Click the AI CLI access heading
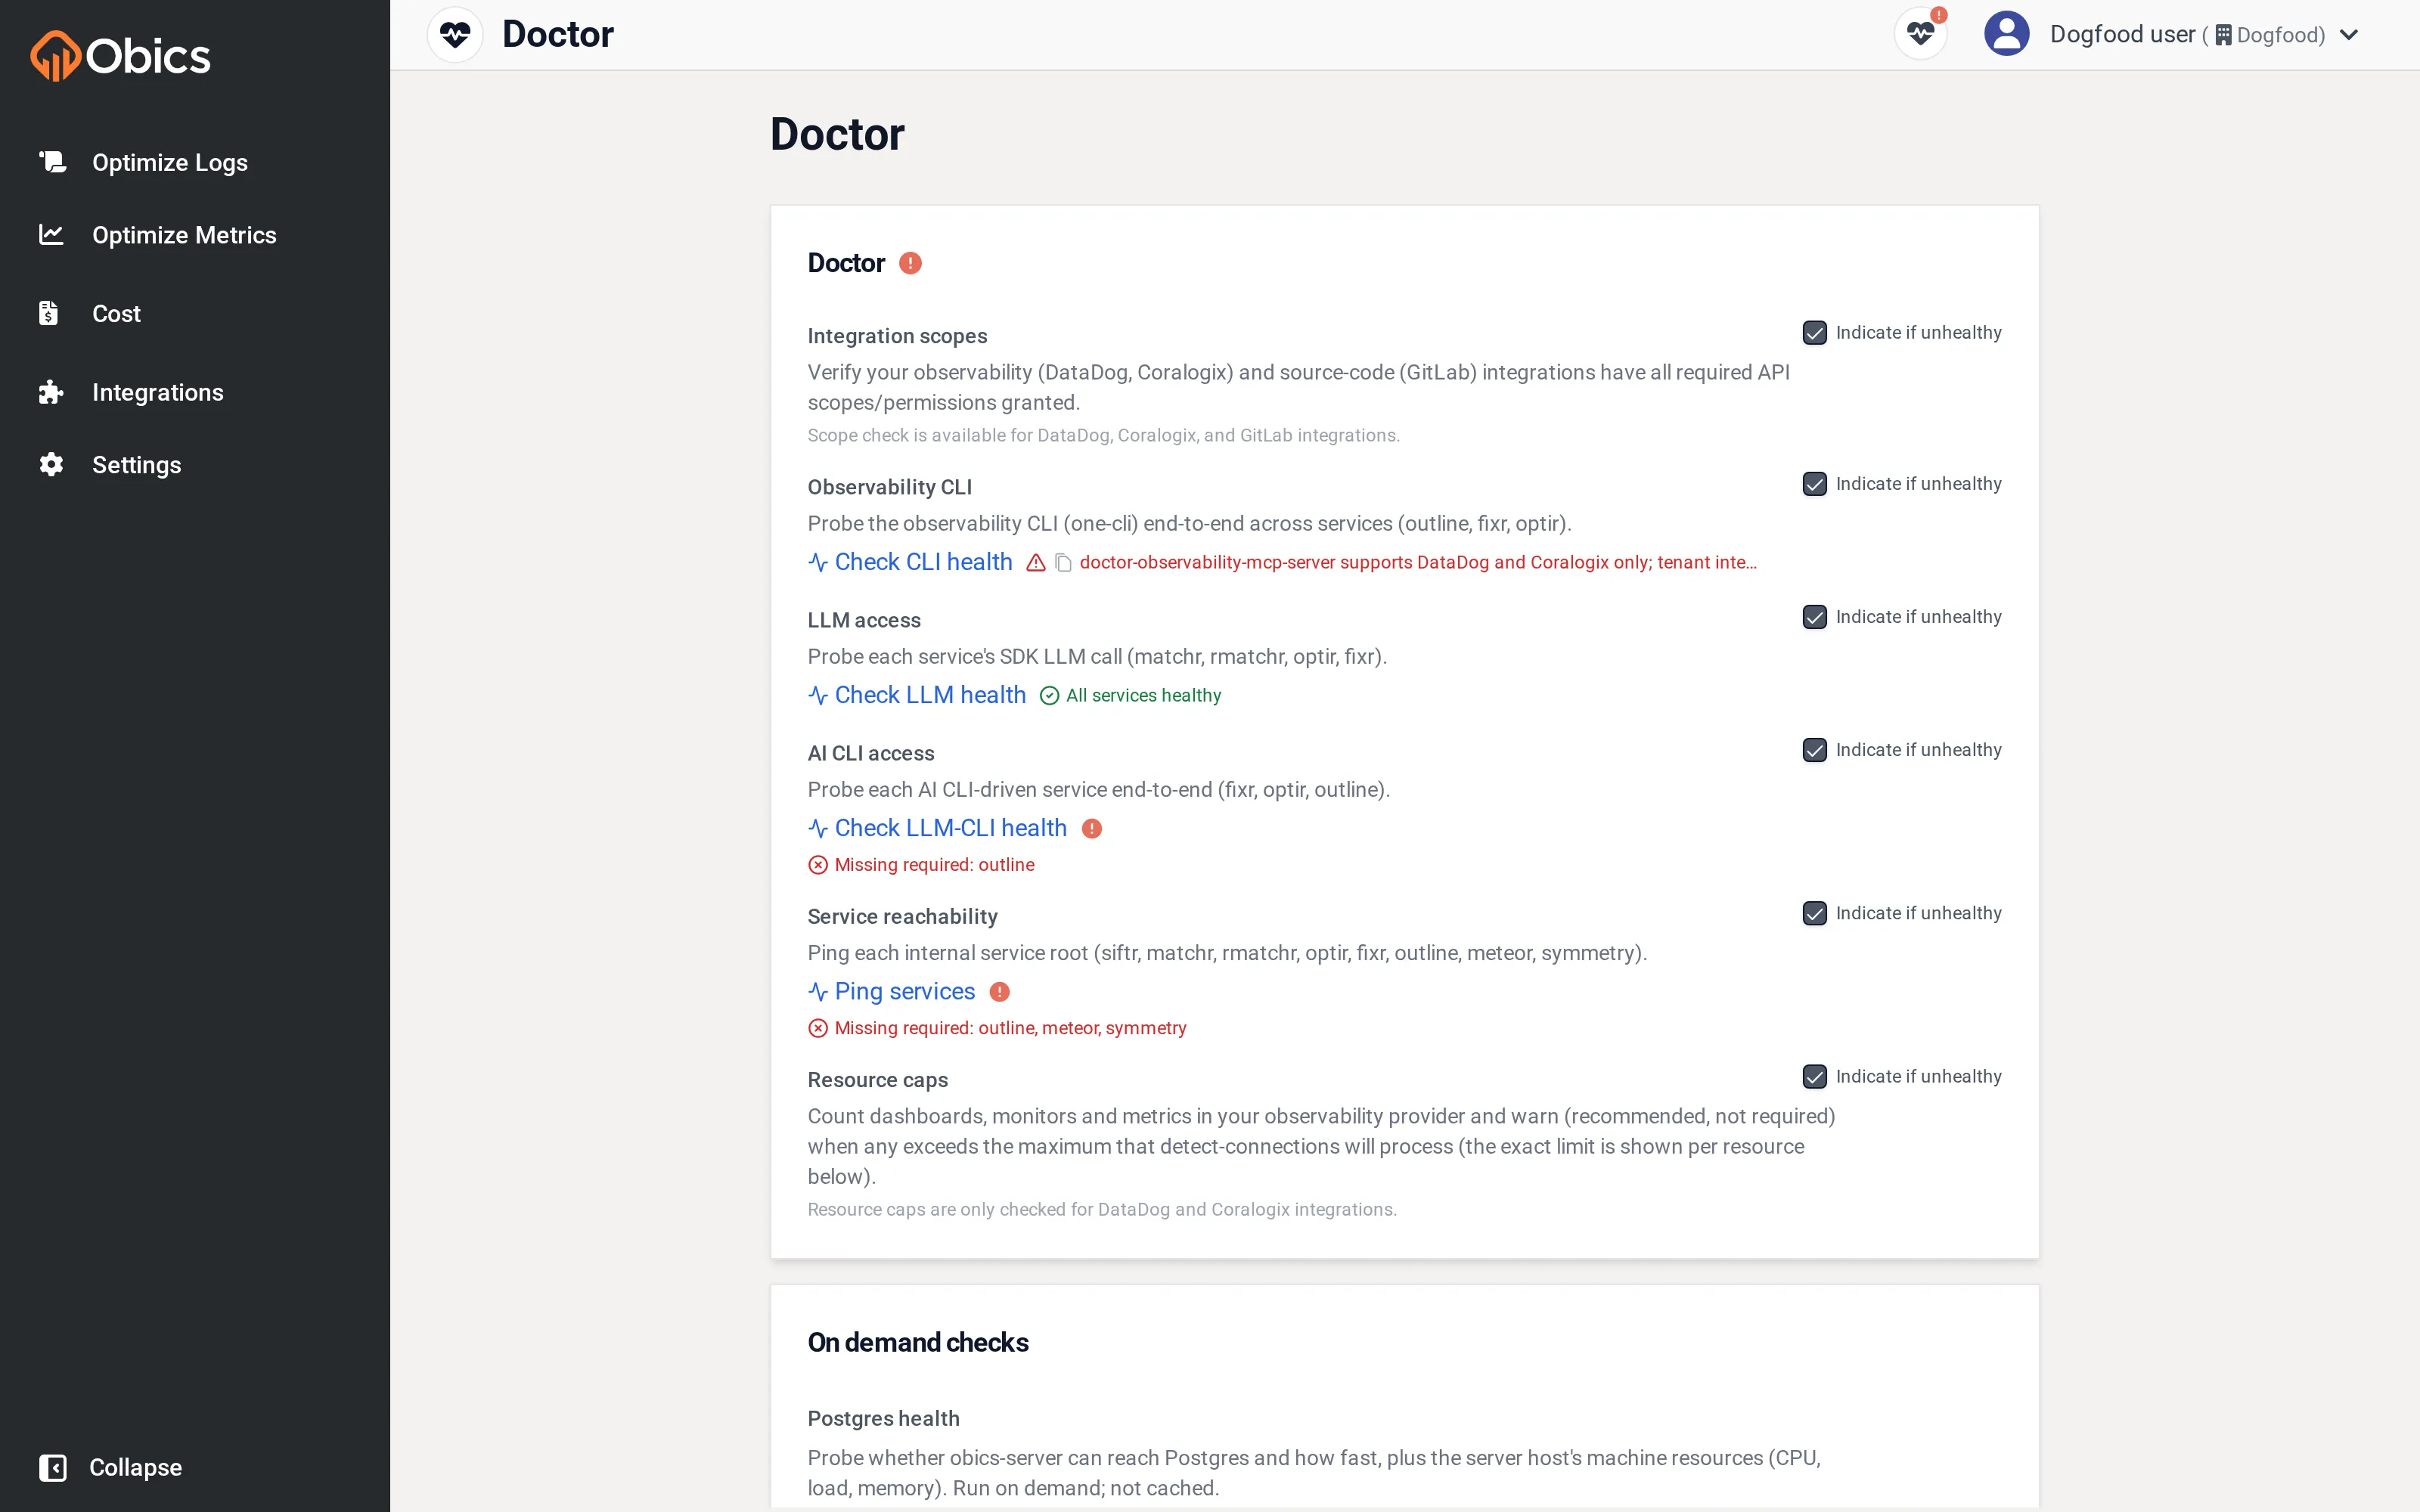2420x1512 pixels. point(870,753)
